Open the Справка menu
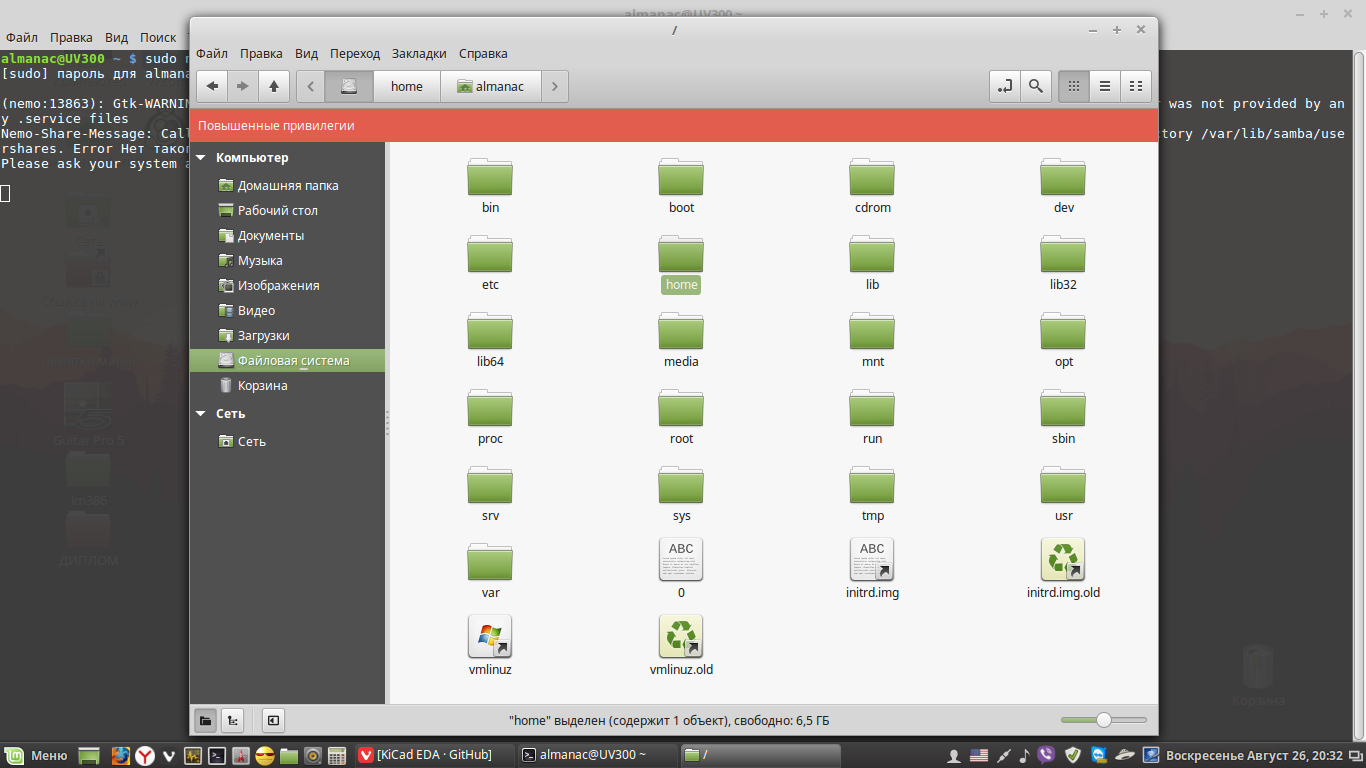Viewport: 1366px width, 768px height. click(x=483, y=53)
